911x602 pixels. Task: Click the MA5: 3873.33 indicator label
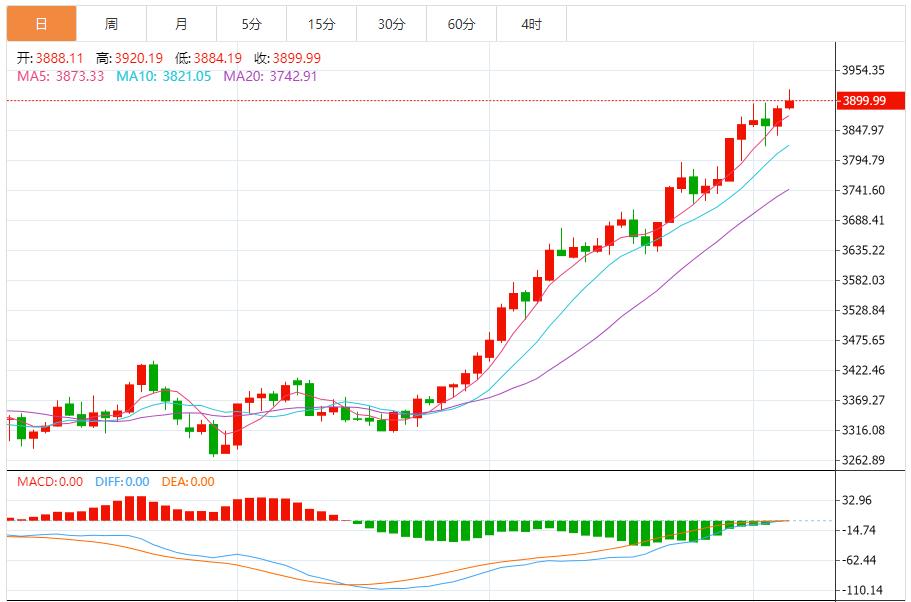[x=61, y=76]
